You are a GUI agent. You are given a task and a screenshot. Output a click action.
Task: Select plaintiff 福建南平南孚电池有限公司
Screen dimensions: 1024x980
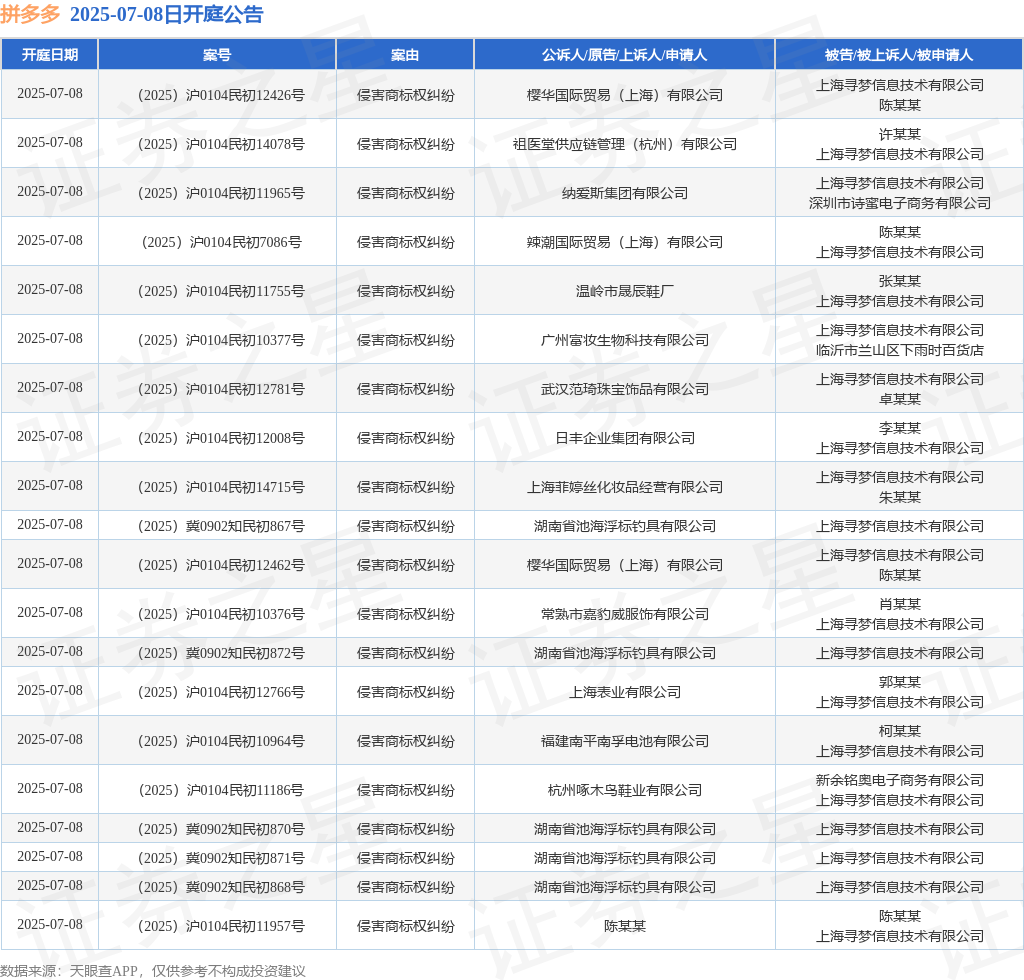click(x=624, y=741)
